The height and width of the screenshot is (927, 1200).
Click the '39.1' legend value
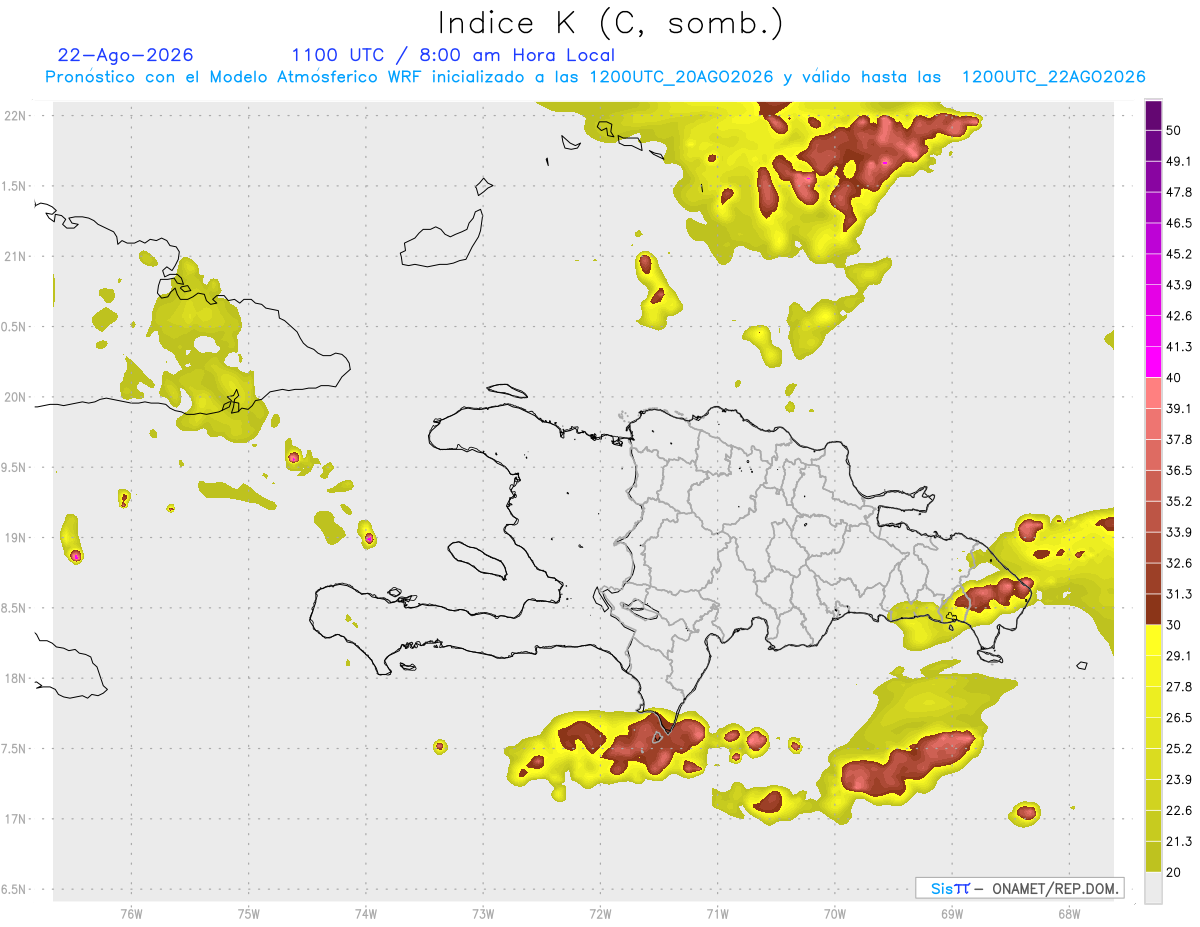1179,409
